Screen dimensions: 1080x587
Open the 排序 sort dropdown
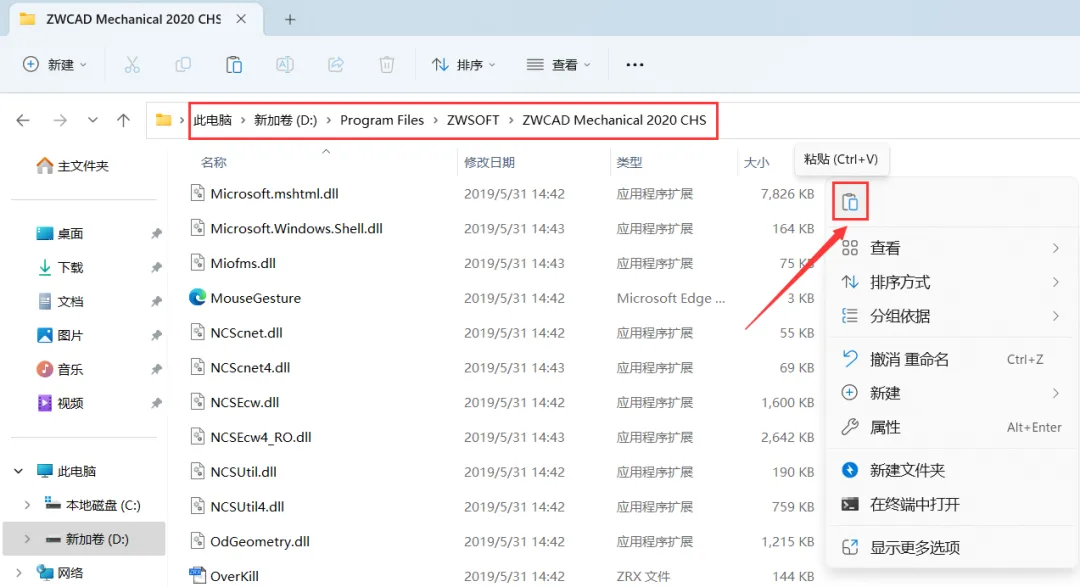[x=464, y=65]
